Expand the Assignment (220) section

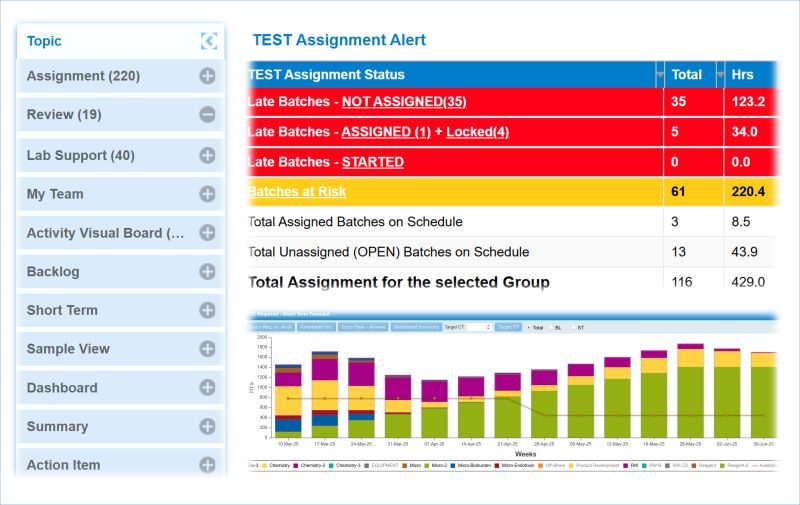(x=207, y=76)
